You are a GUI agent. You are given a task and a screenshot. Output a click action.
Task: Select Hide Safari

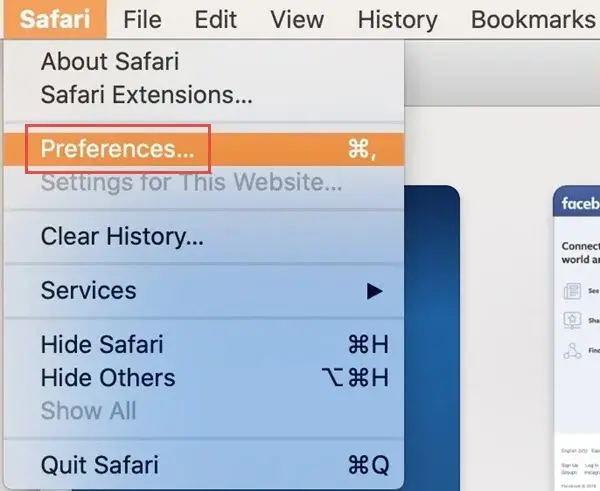click(x=204, y=344)
